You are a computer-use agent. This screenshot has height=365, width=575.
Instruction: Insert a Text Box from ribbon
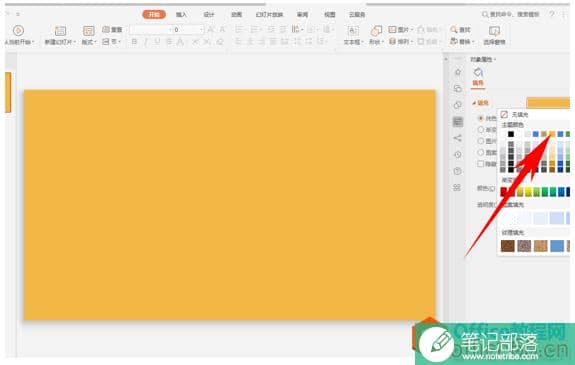pos(353,31)
